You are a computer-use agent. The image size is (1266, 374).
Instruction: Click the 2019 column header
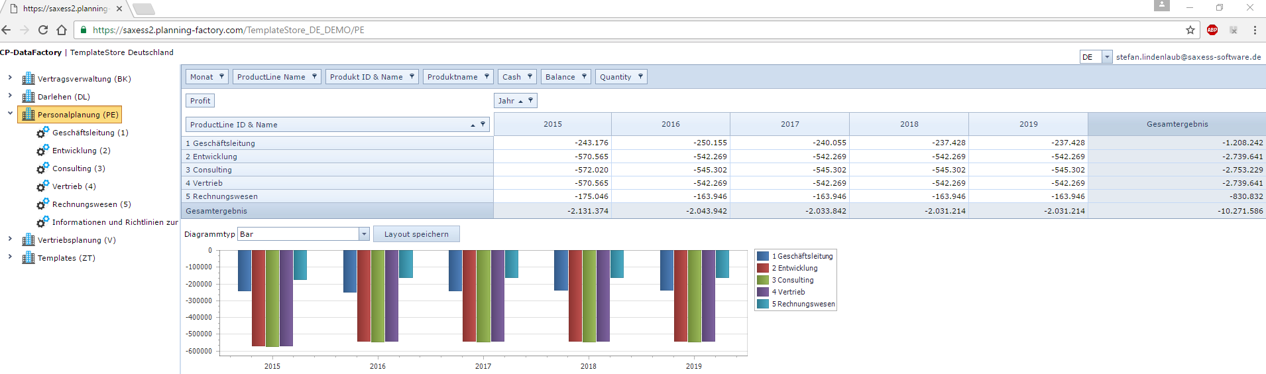[1028, 125]
